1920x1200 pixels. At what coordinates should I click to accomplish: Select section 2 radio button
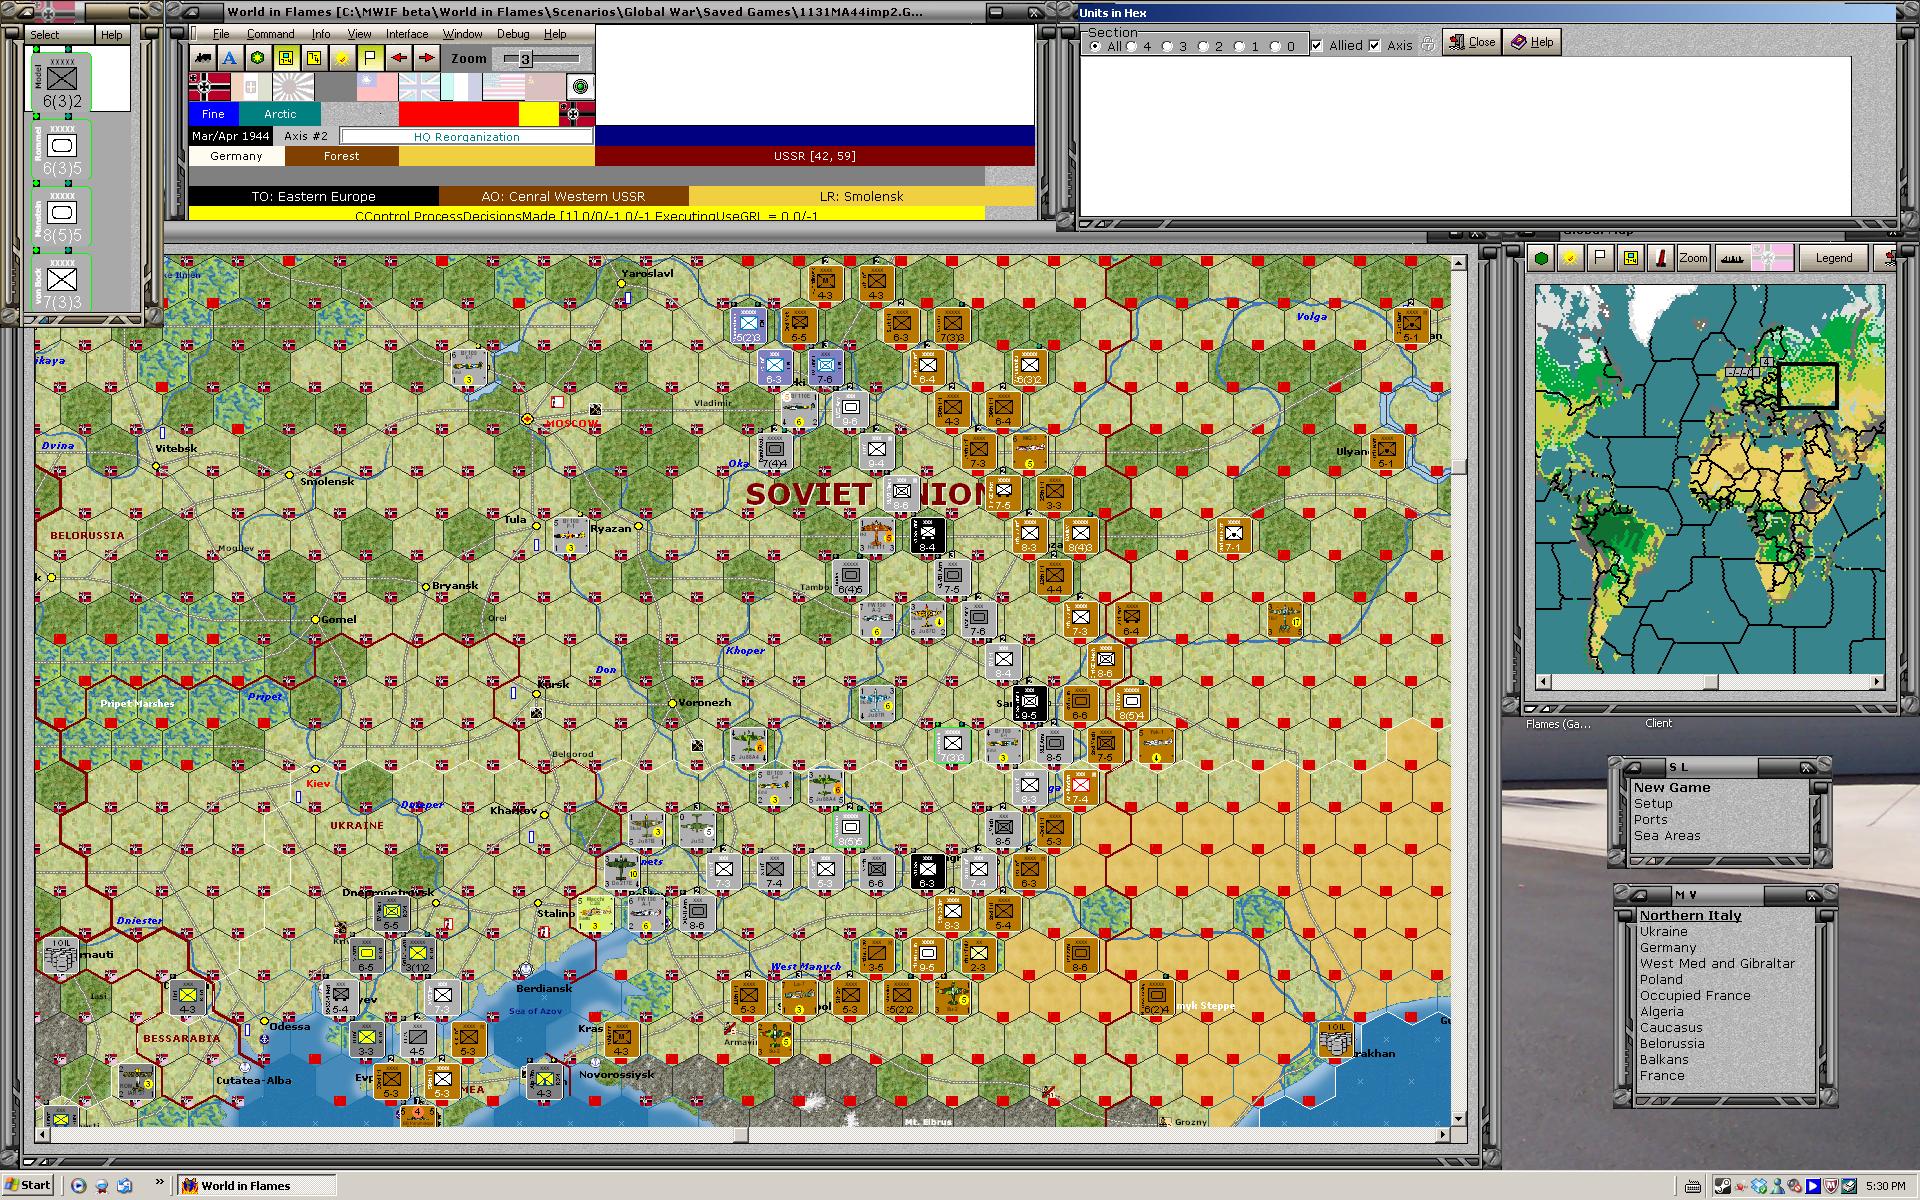(1203, 46)
